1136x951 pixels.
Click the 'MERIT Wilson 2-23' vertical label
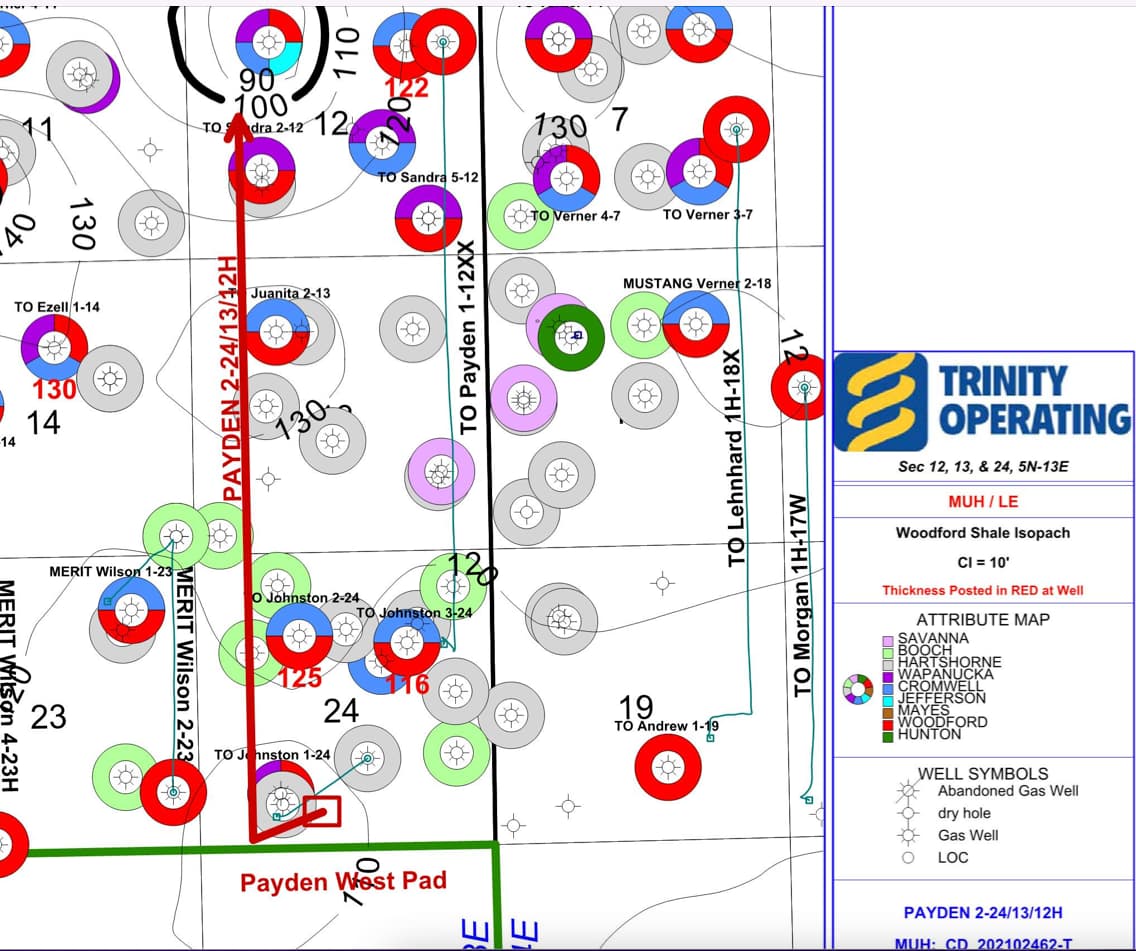(185, 664)
